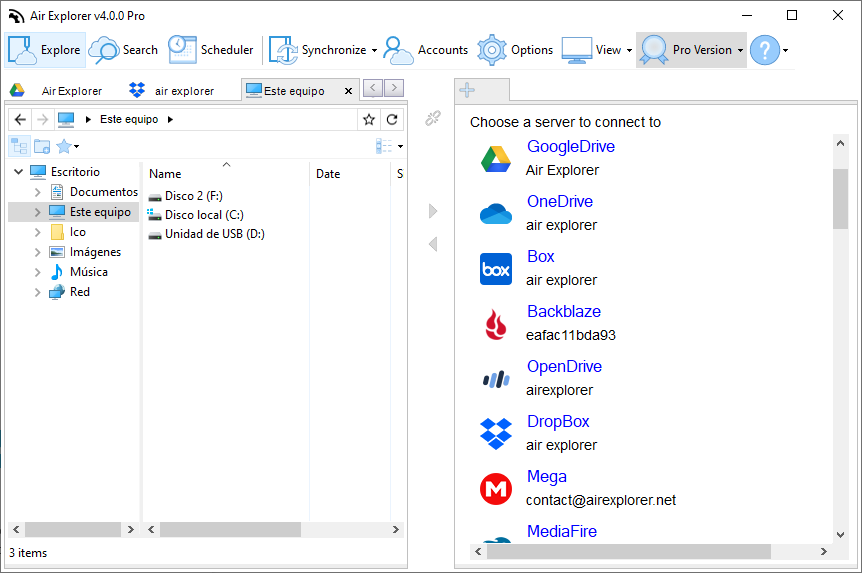Click the OpenDrive logo icon
The height and width of the screenshot is (573, 862).
(x=496, y=379)
